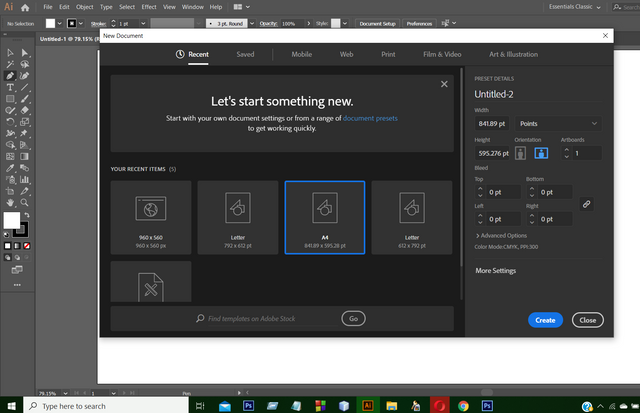Click the Create button

click(x=545, y=320)
